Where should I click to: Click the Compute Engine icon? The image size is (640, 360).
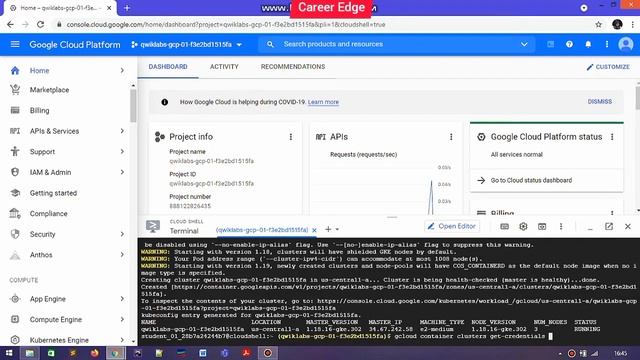point(15,319)
